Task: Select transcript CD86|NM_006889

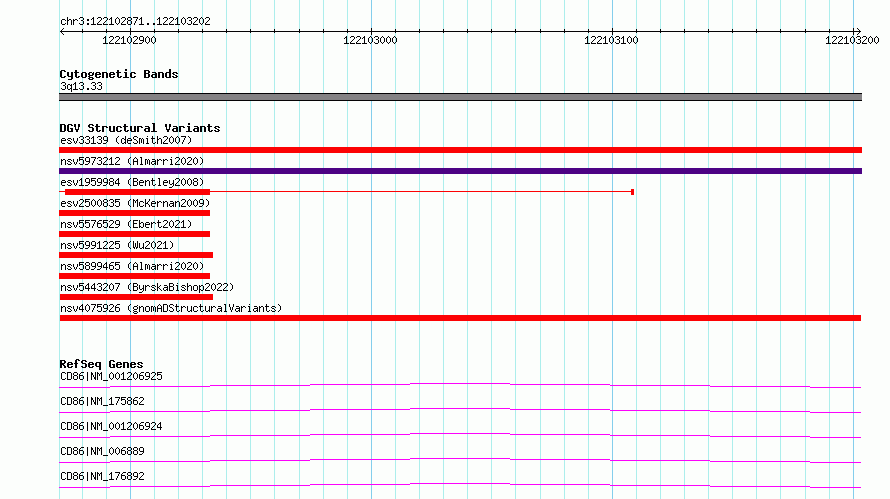Action: click(102, 451)
